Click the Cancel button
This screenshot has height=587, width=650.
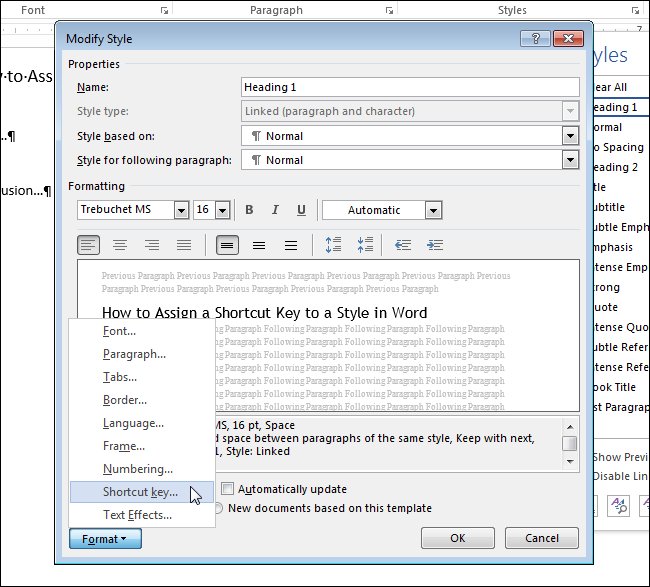coord(541,538)
